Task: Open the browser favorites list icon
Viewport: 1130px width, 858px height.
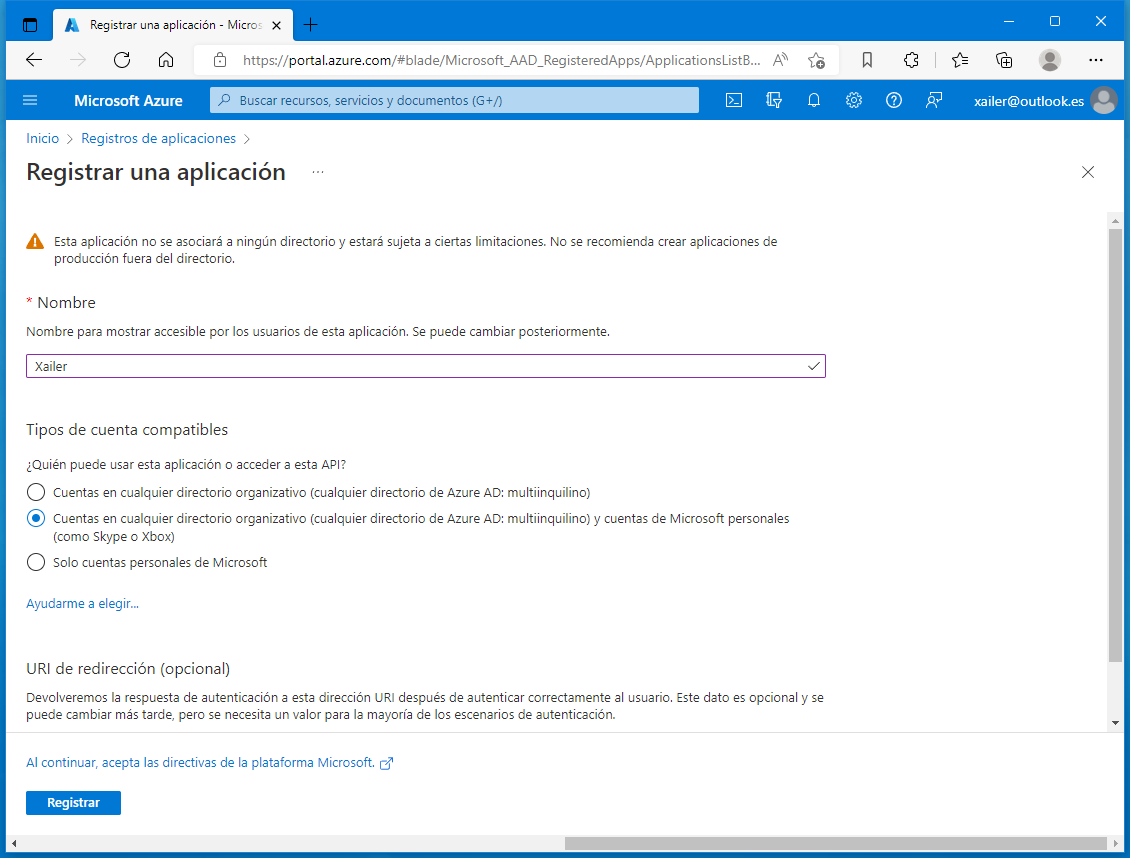Action: (959, 60)
